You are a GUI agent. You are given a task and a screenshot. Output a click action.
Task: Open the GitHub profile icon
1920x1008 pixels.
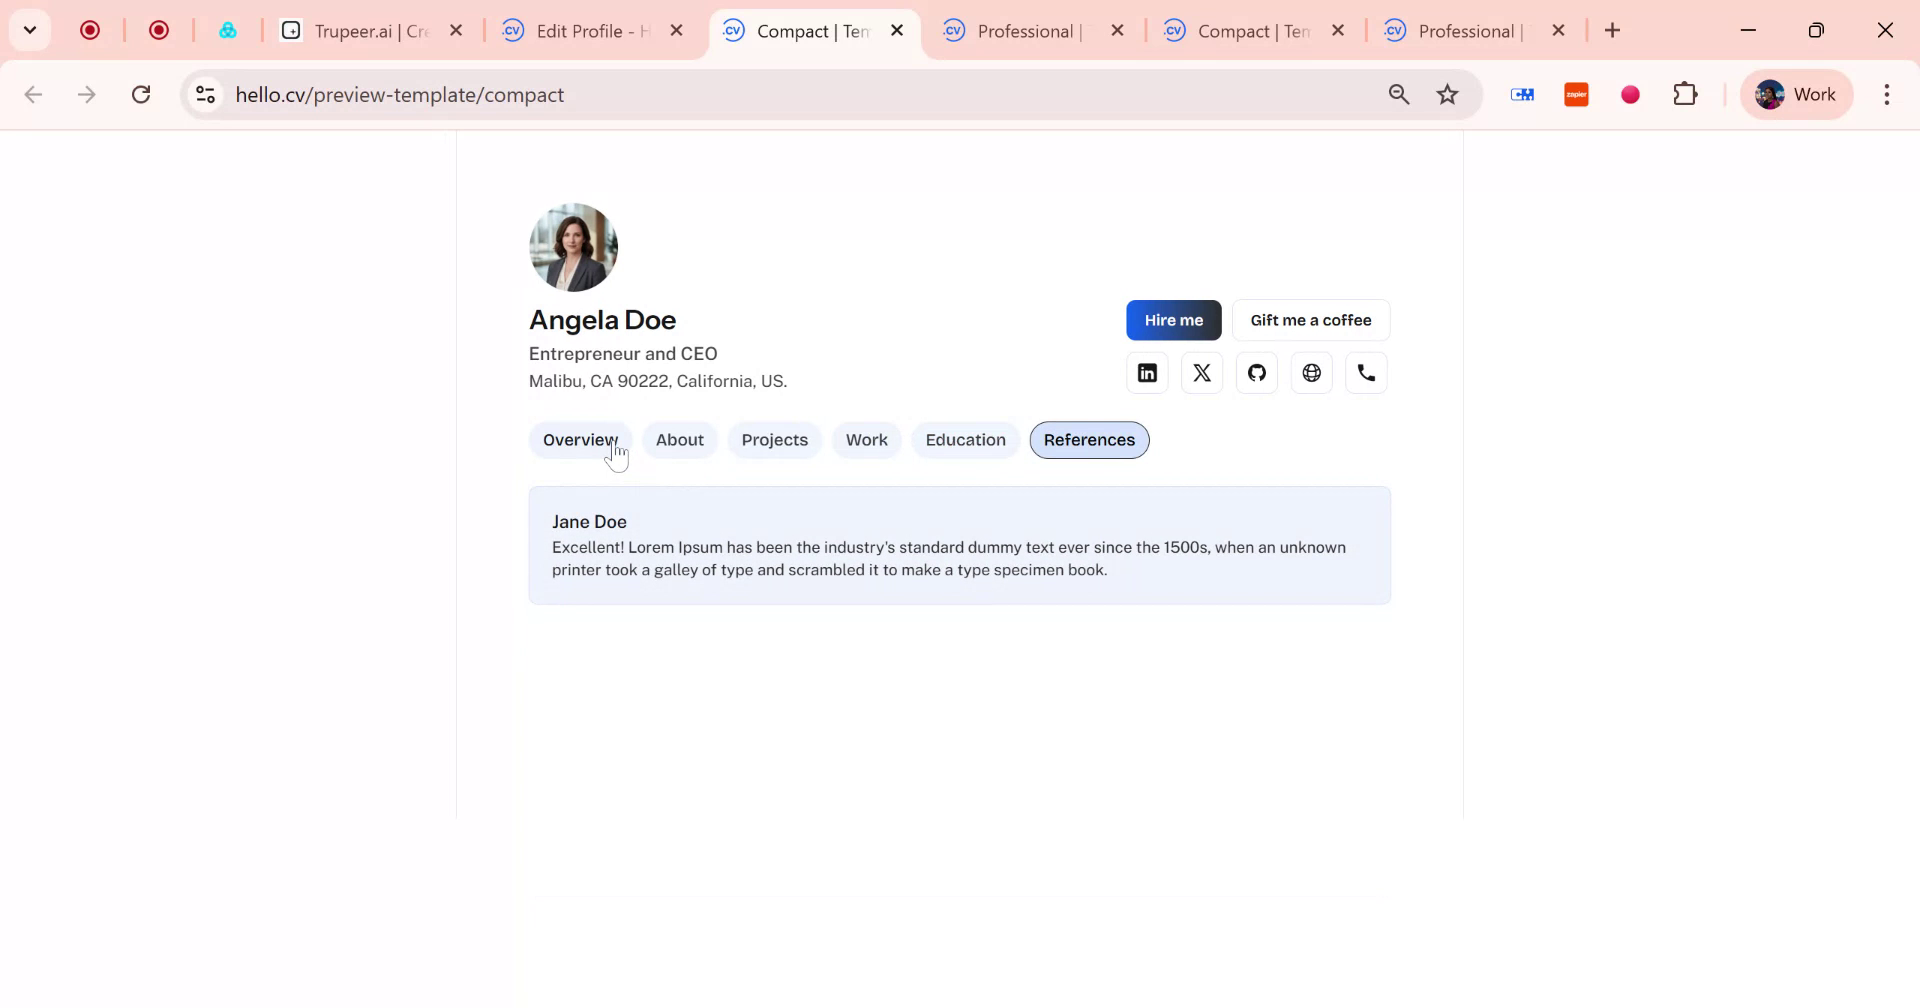pyautogui.click(x=1256, y=372)
